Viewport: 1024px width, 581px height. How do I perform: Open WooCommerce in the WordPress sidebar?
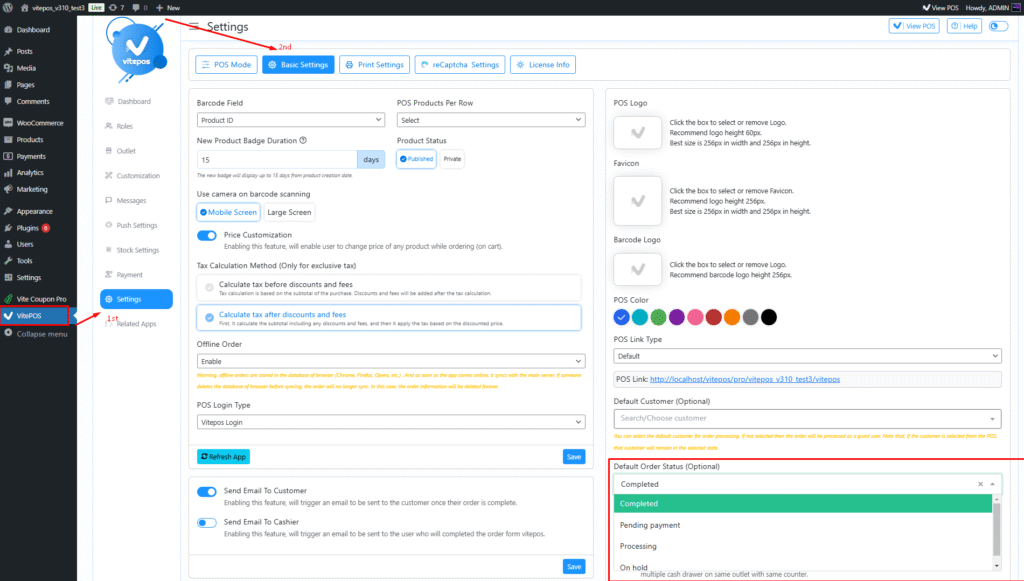pos(38,123)
